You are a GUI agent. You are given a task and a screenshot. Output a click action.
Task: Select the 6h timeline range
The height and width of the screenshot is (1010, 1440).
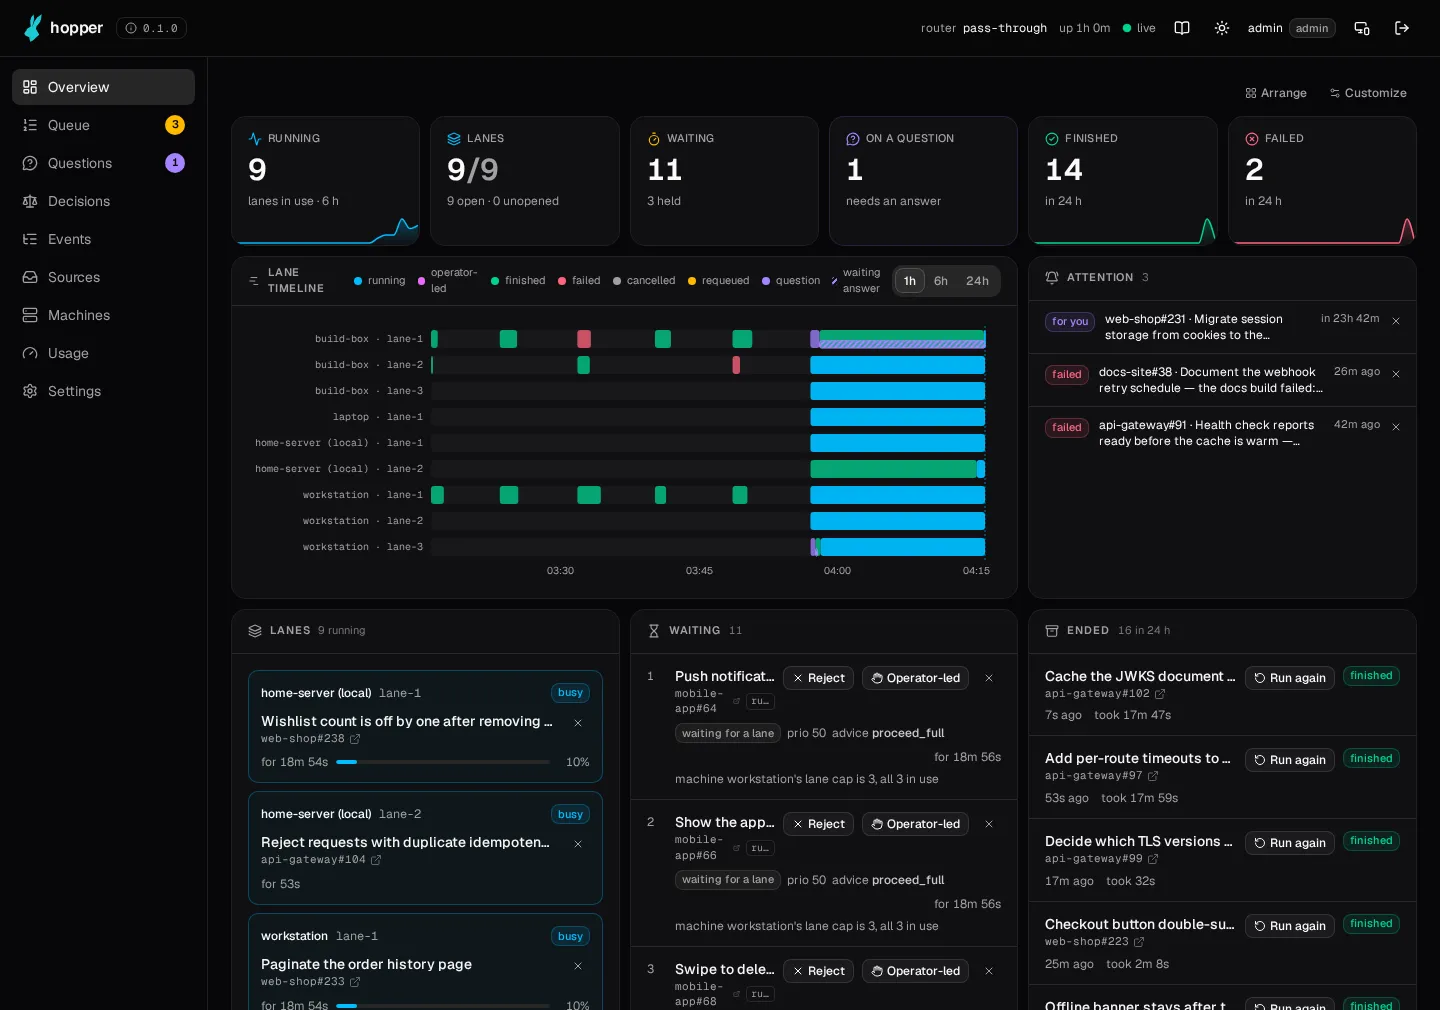[x=941, y=281]
